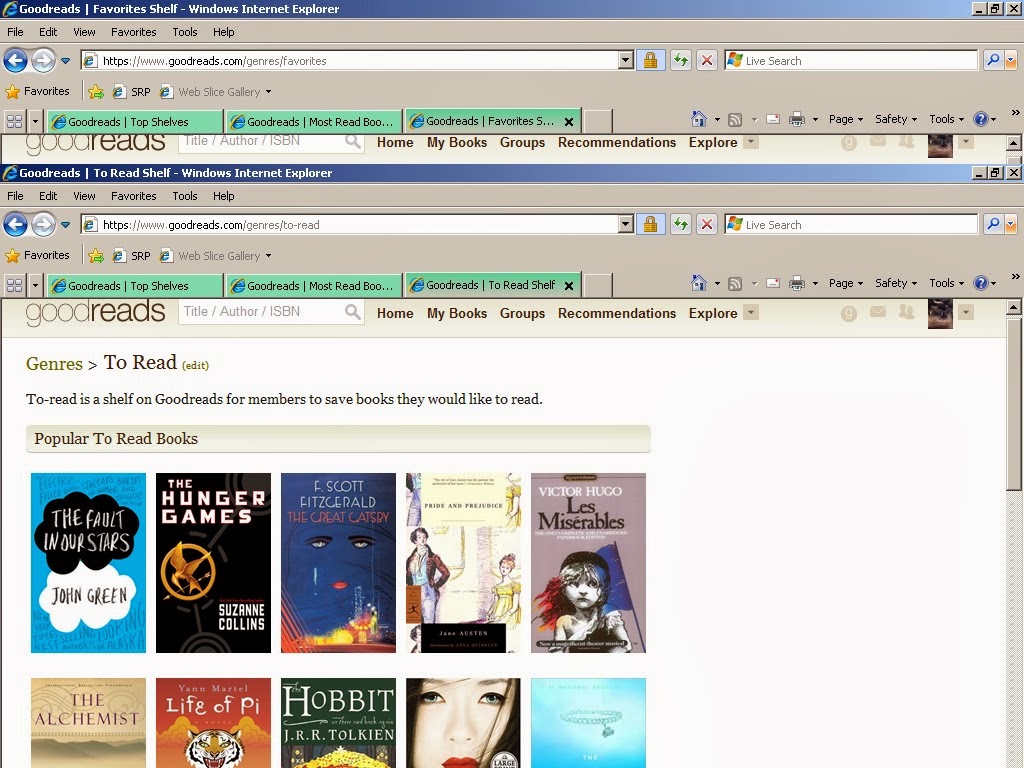Click Genres breadcrumb link
The height and width of the screenshot is (768, 1024).
click(x=54, y=364)
